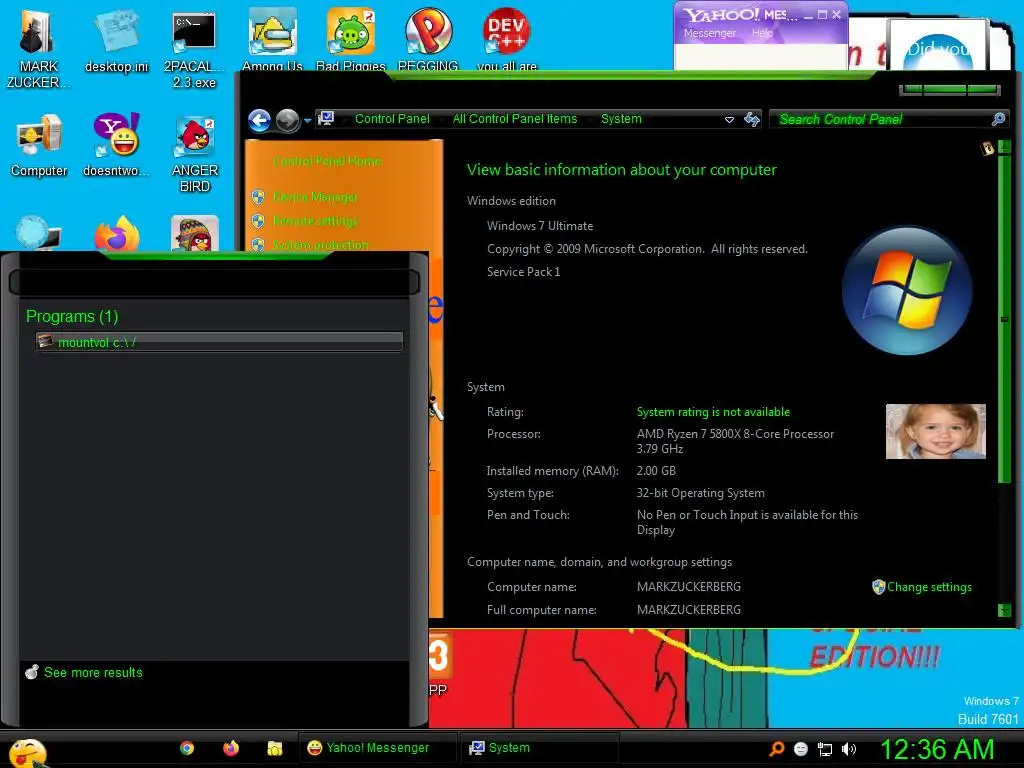Navigate to All Control Panel Items breadcrumb

515,119
